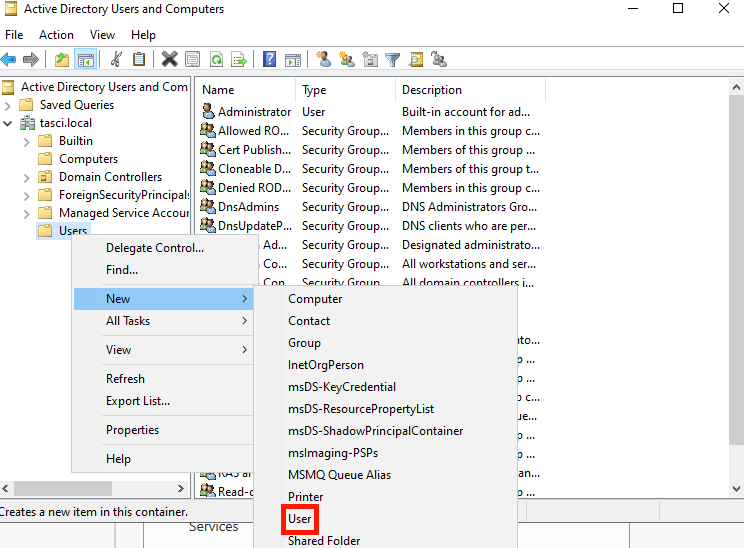Screen dimensions: 744x548
Task: Choose Properties from context menu
Action: pyautogui.click(x=163, y=430)
